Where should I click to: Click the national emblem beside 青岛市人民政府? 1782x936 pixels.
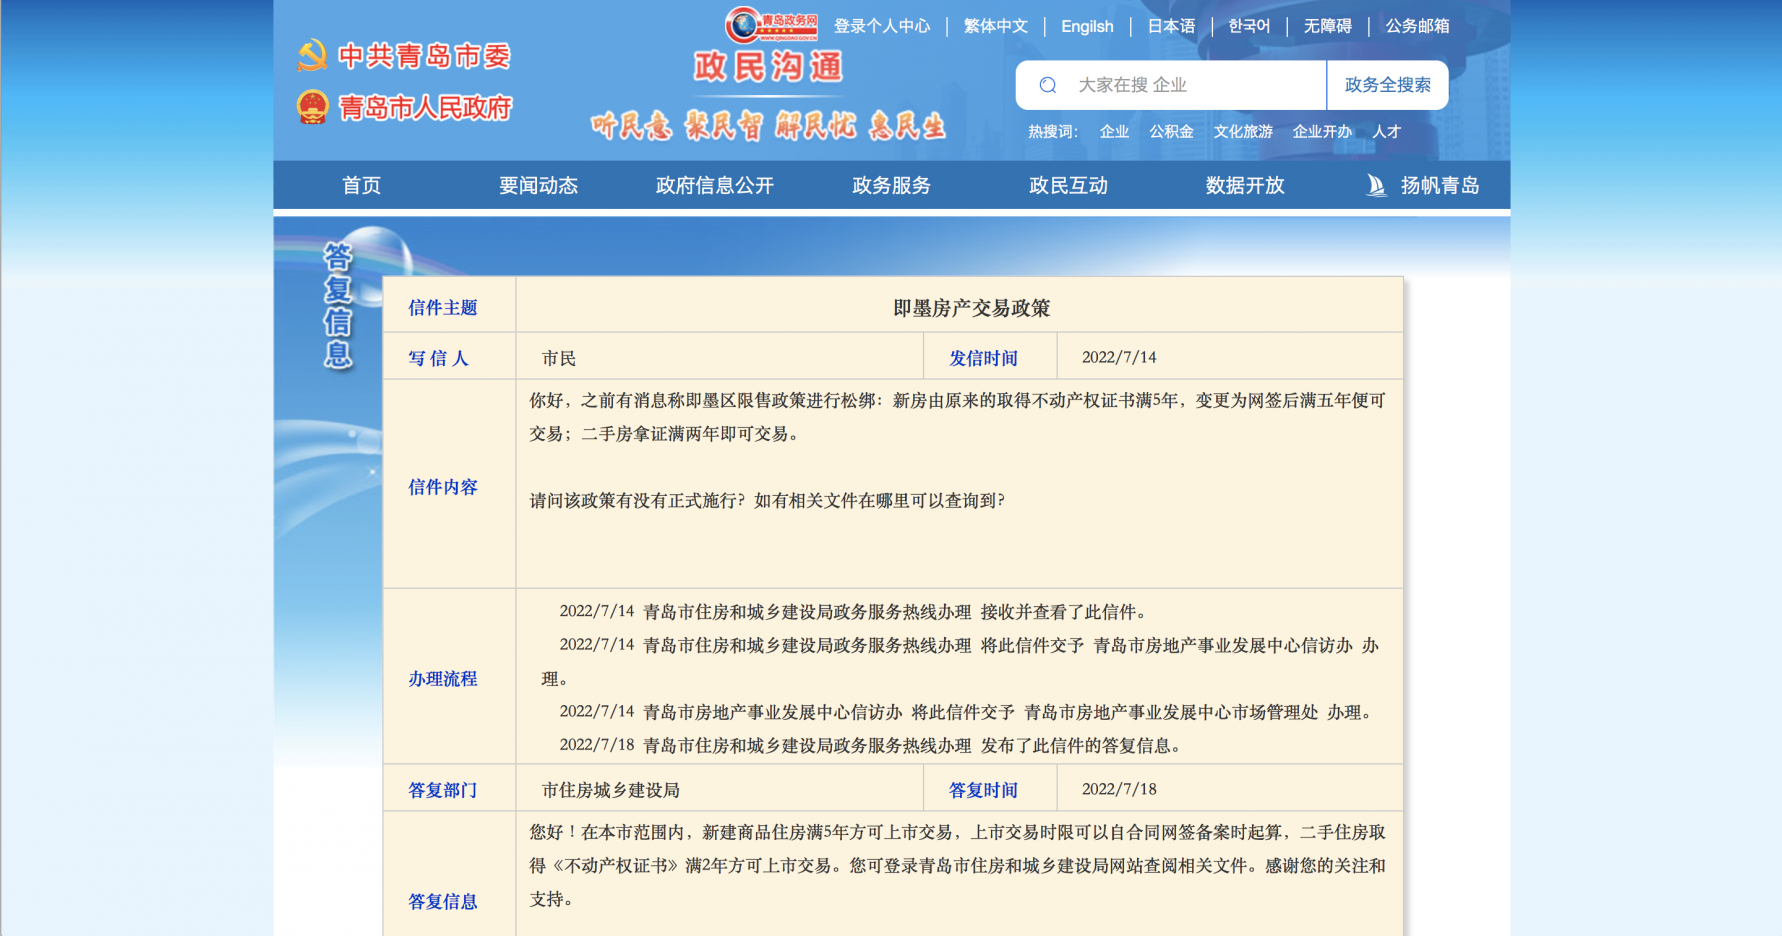[x=314, y=105]
